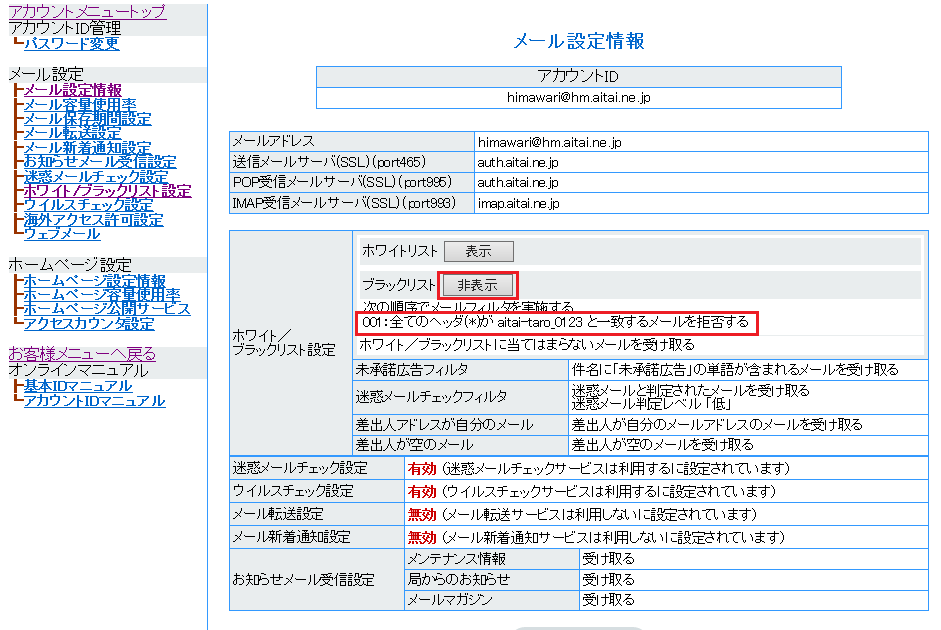
Task: Open the メール転送設定 page
Action: click(x=72, y=133)
